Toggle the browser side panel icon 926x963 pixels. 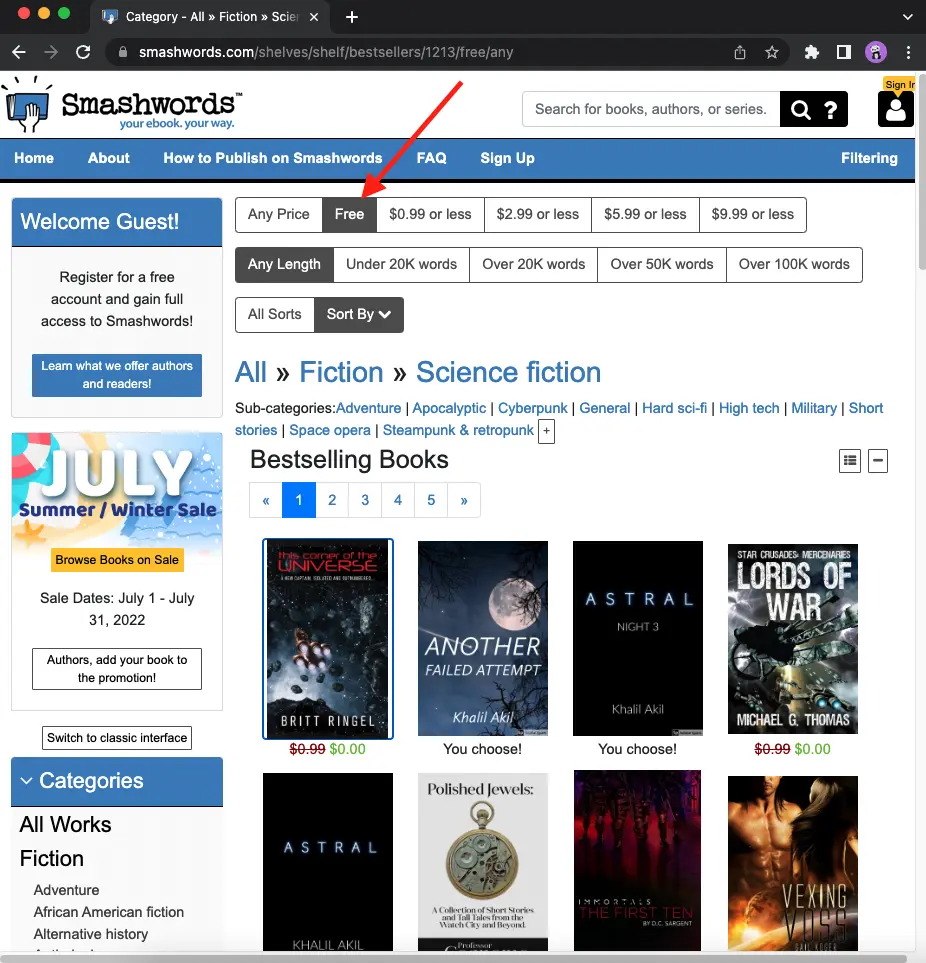[x=844, y=52]
